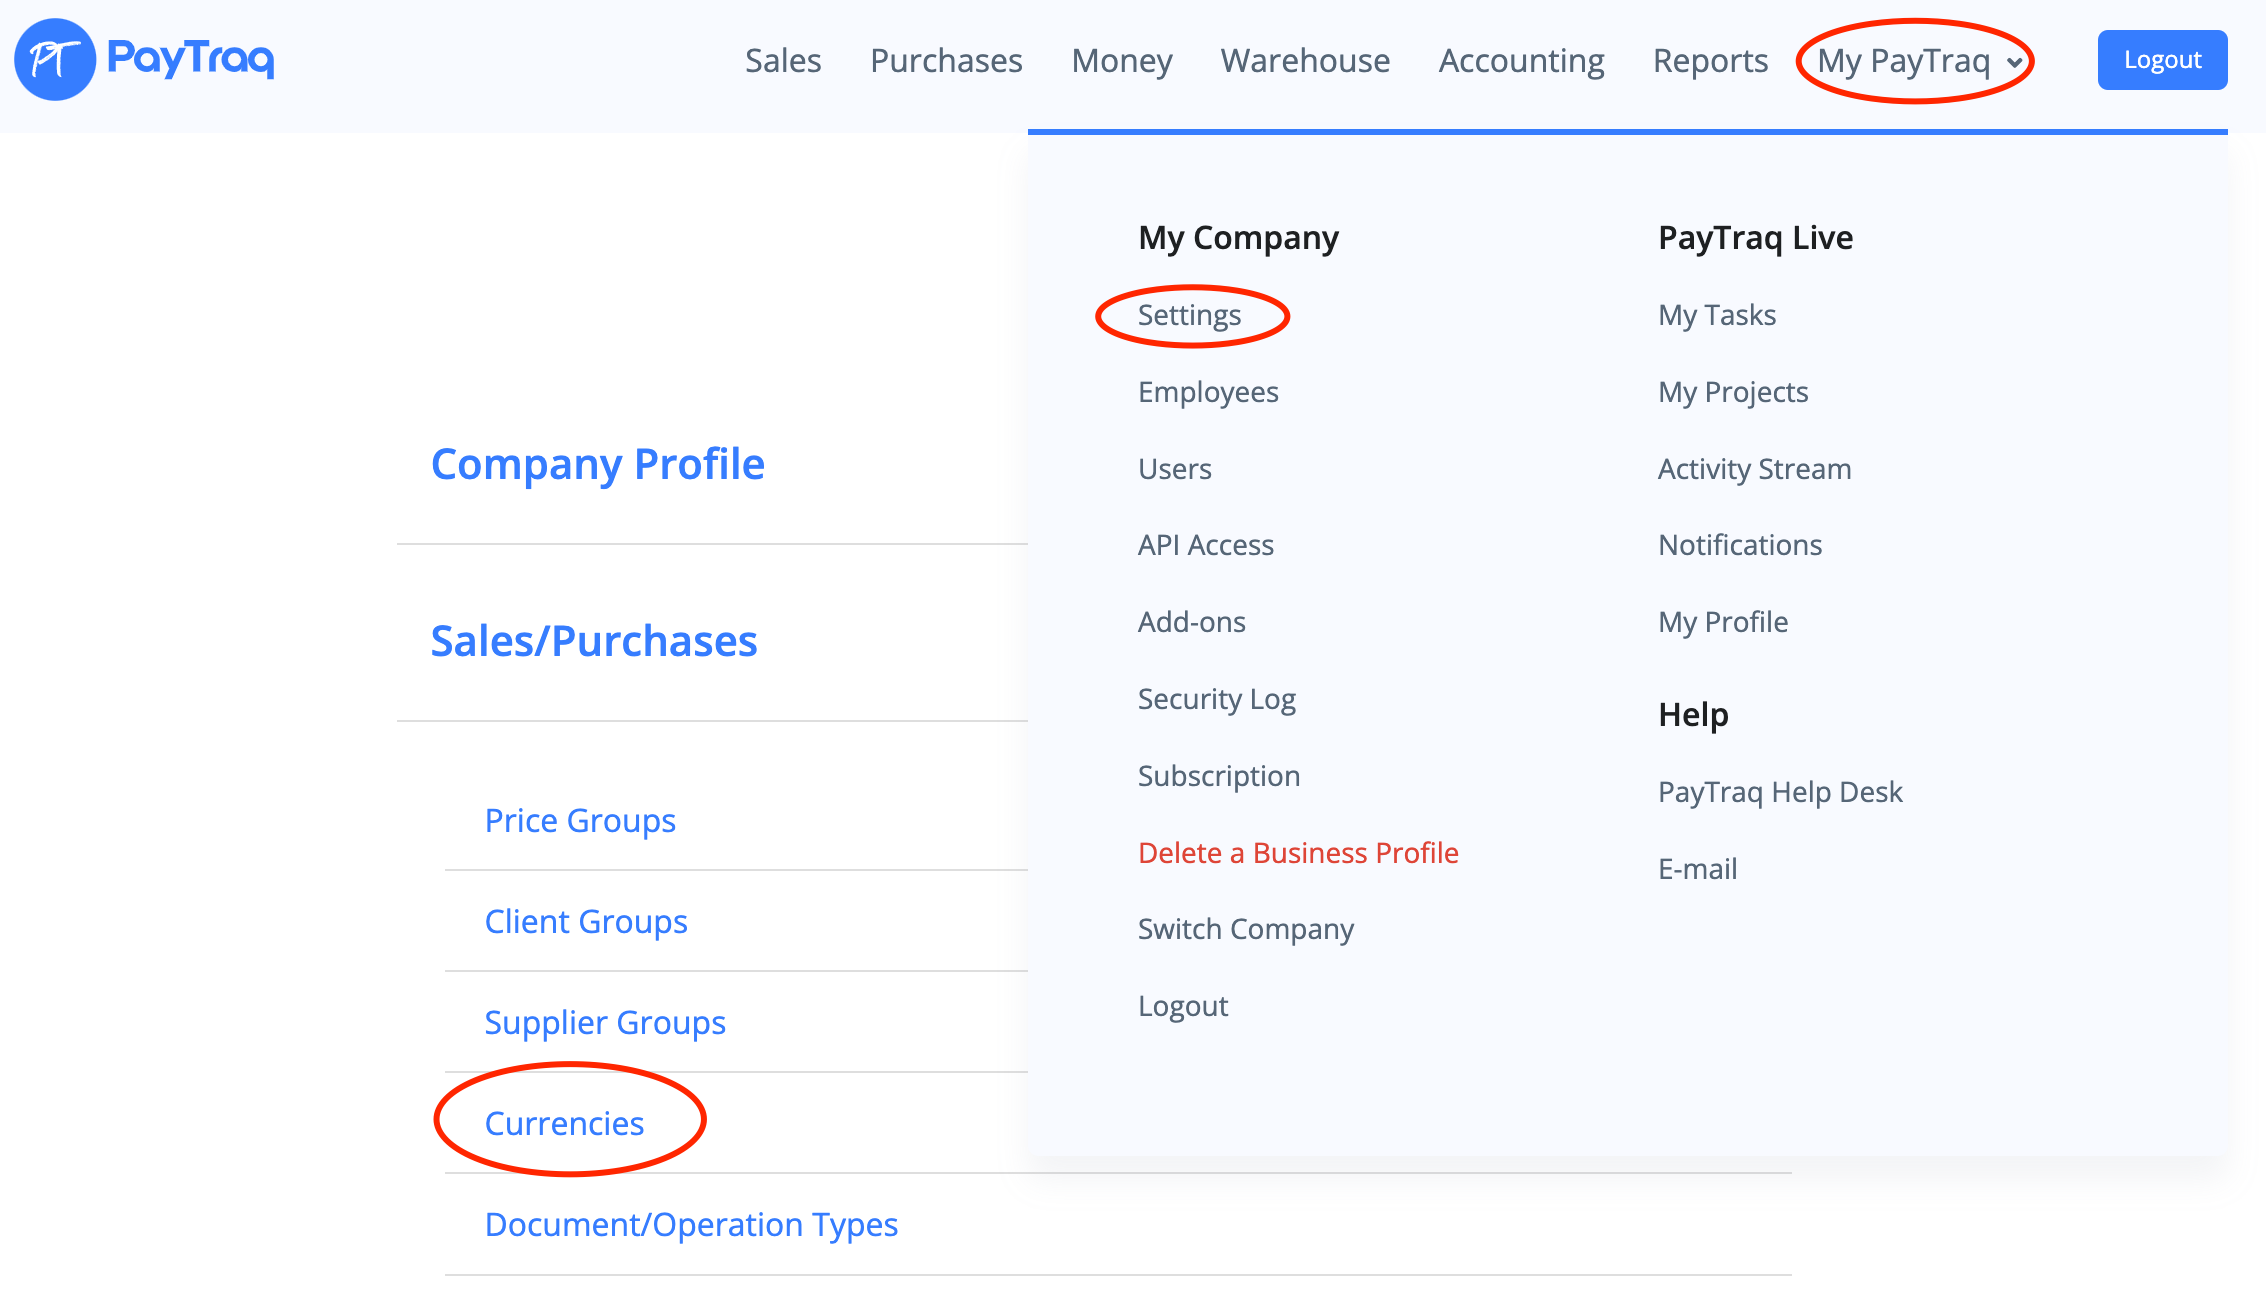
Task: Select Switch Company option
Action: point(1245,929)
